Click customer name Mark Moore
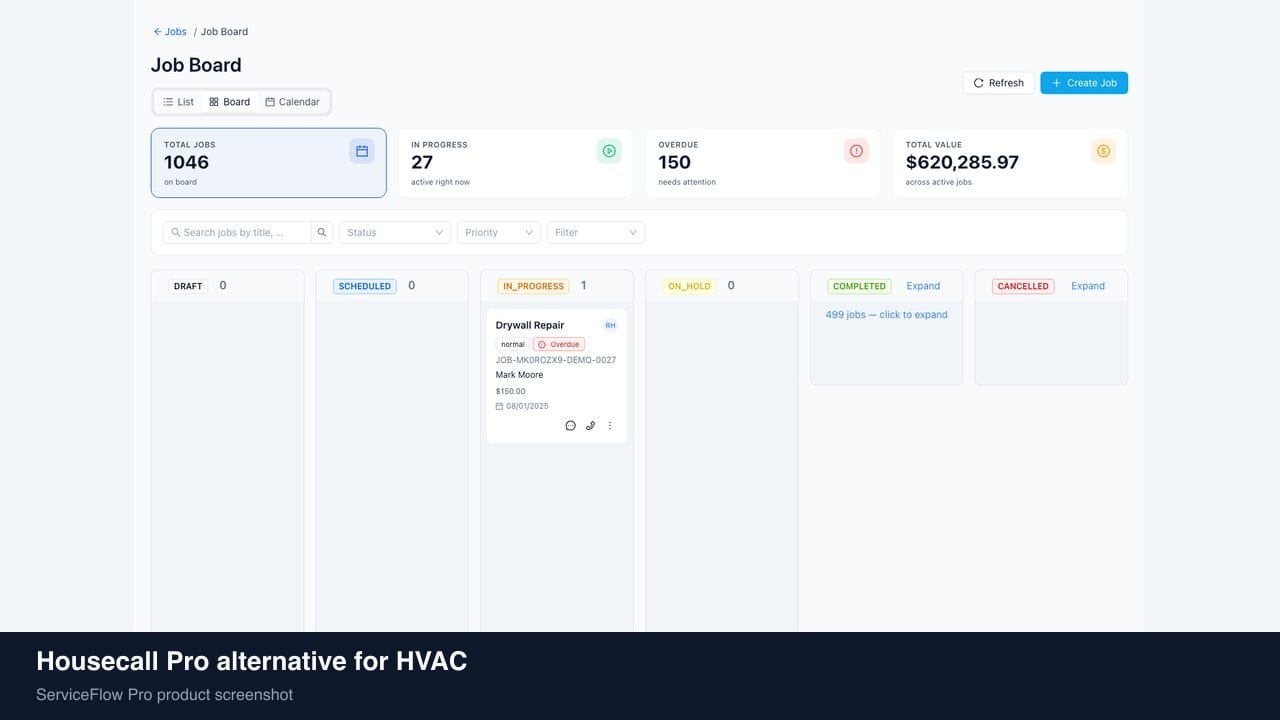 (520, 375)
